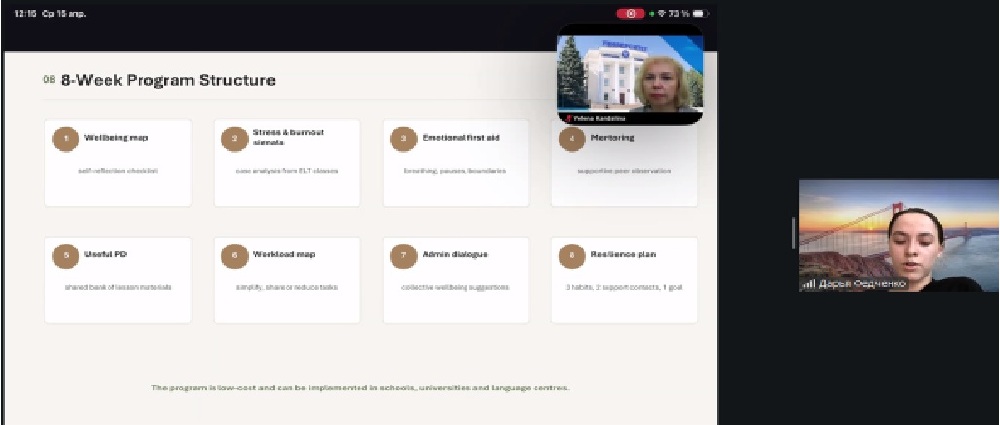Click the number 1 circle on Wellbeing map
This screenshot has height=425, width=1000.
point(66,138)
